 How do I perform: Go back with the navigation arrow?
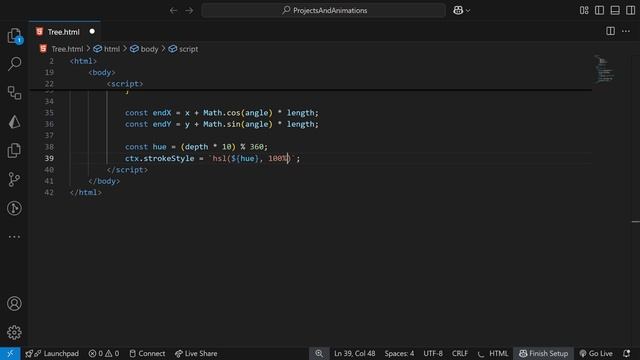[173, 11]
